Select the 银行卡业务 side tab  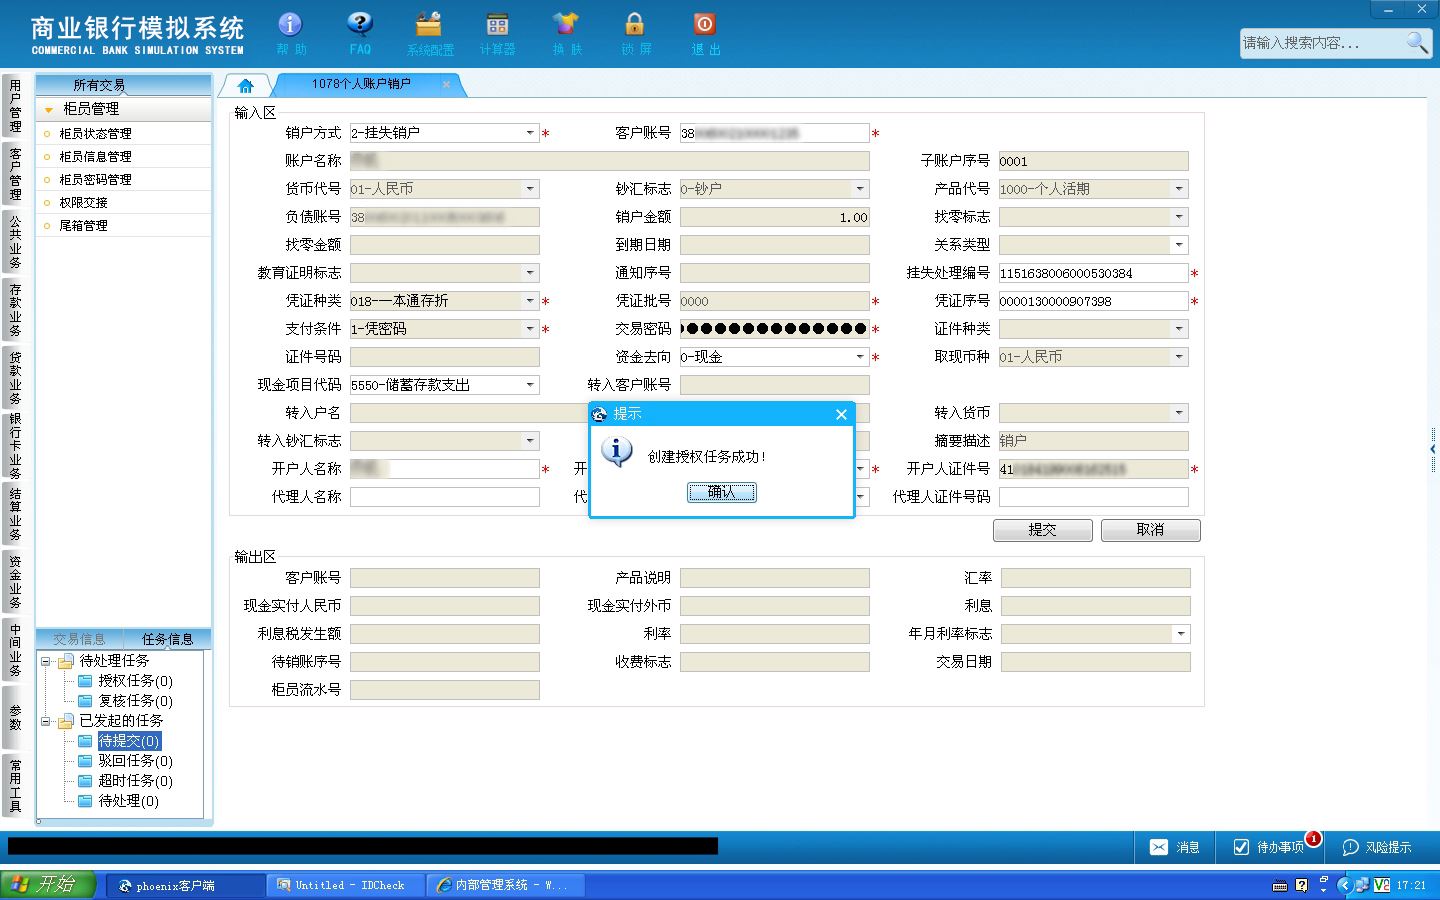pos(15,446)
